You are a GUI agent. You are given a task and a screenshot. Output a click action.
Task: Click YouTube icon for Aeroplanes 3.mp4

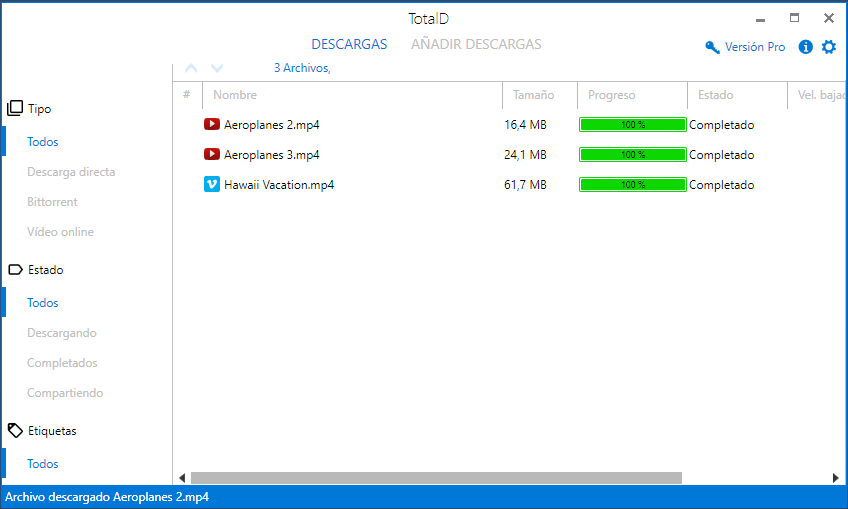tap(211, 154)
